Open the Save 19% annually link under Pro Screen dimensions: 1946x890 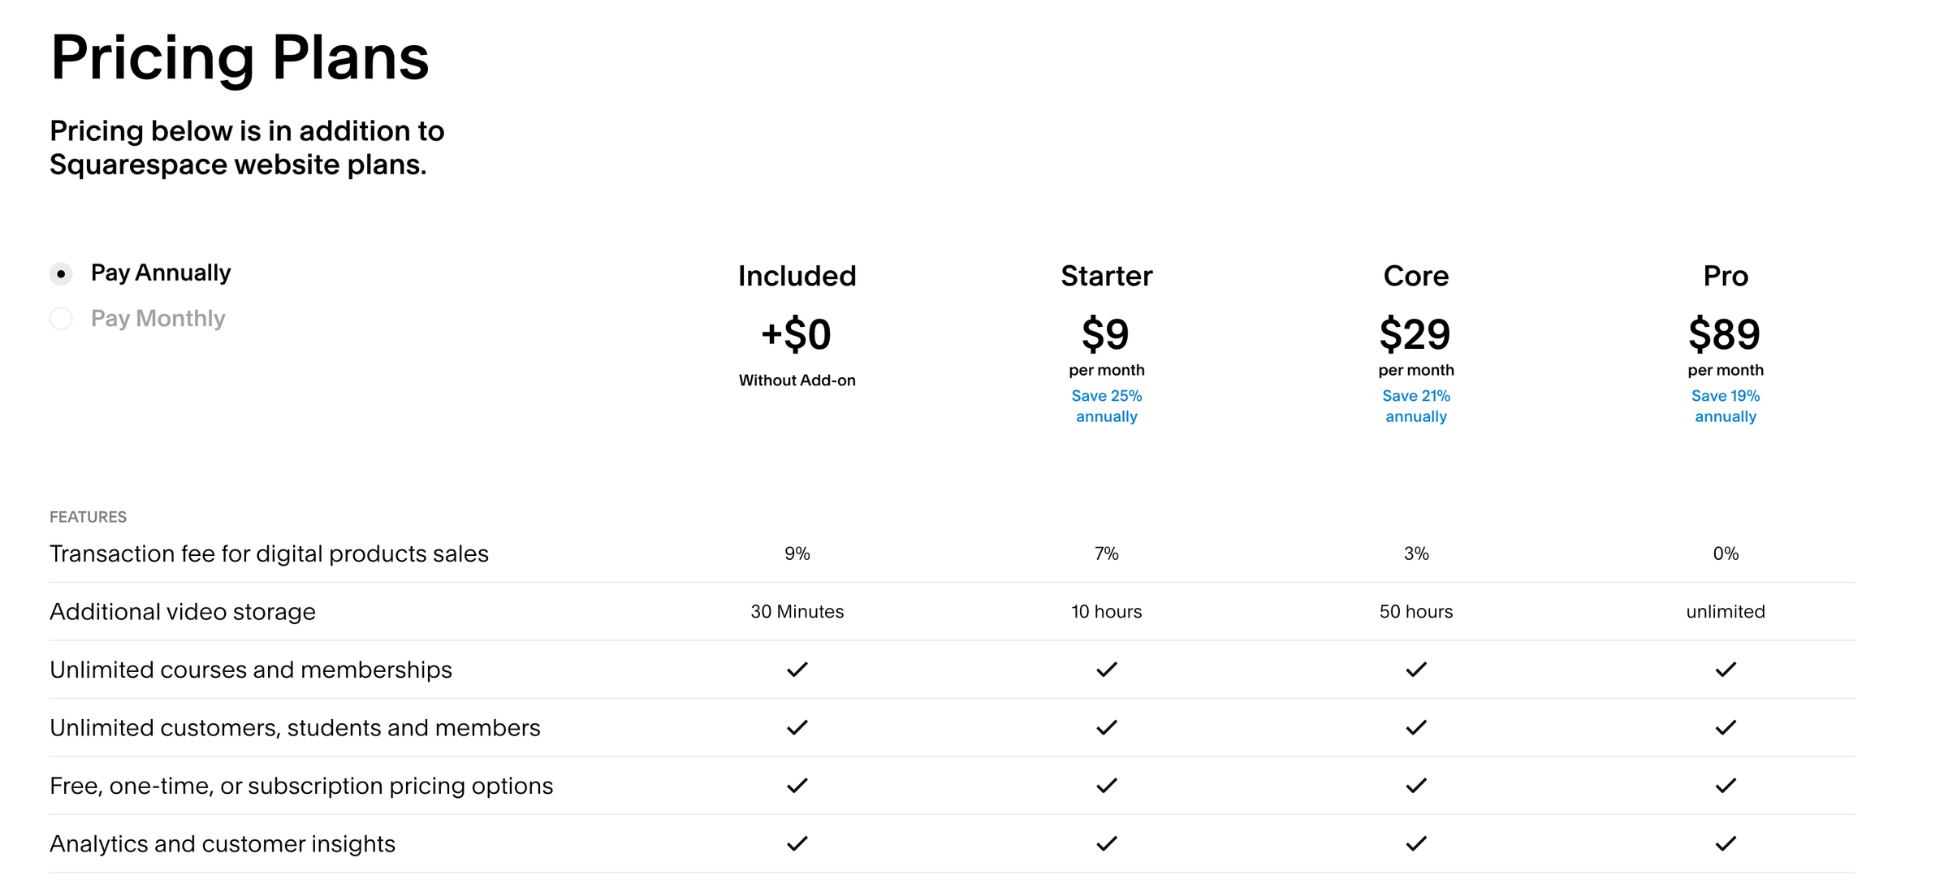(x=1725, y=406)
